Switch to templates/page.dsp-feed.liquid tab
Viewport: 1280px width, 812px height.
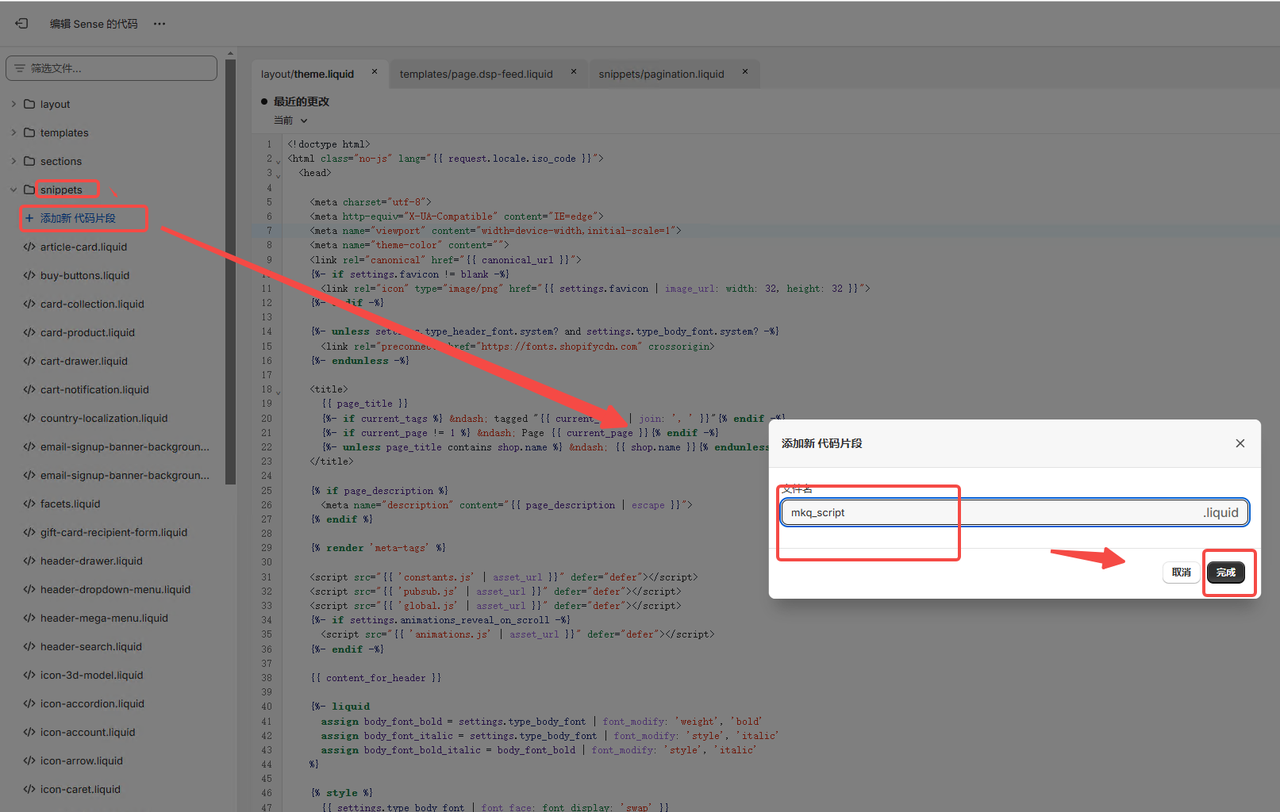[x=476, y=74]
